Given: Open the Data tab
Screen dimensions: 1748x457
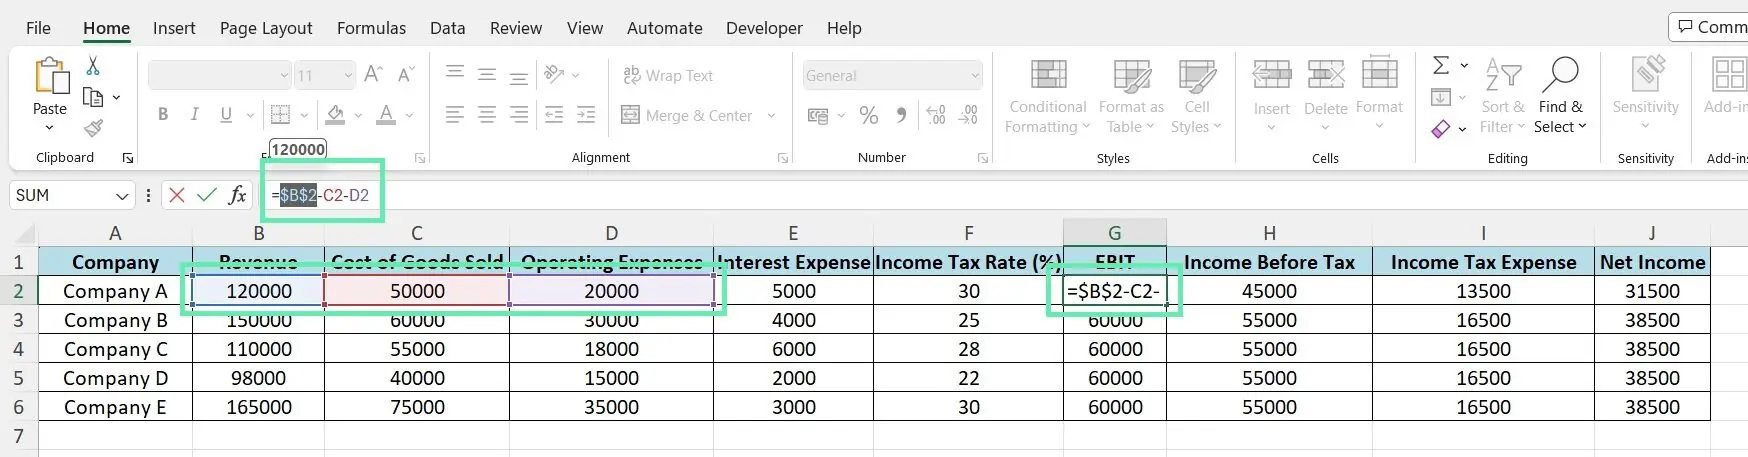Looking at the screenshot, I should 448,28.
